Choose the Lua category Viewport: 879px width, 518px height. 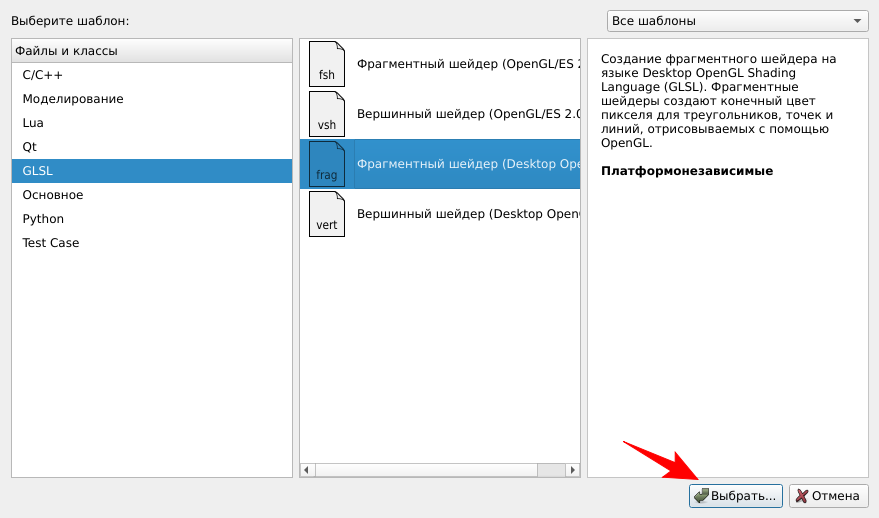point(33,123)
